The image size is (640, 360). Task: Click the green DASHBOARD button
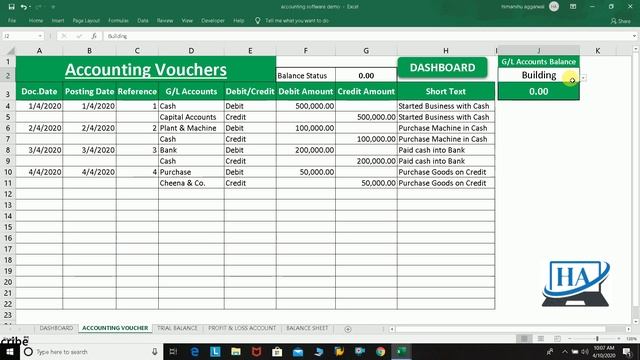pos(442,68)
